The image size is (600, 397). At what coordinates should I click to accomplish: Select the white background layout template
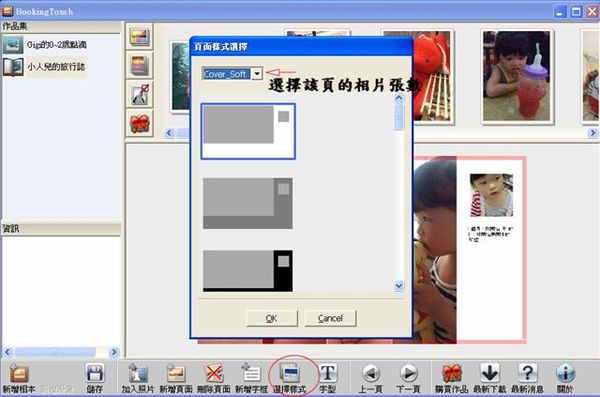tap(248, 131)
